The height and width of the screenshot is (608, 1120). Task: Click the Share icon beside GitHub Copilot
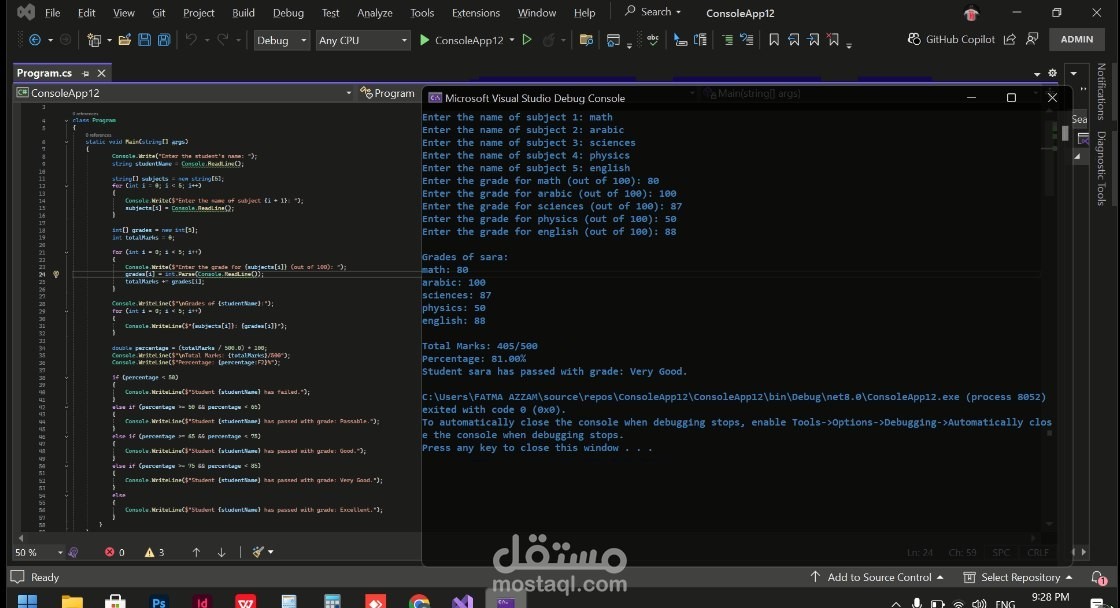coord(1009,39)
